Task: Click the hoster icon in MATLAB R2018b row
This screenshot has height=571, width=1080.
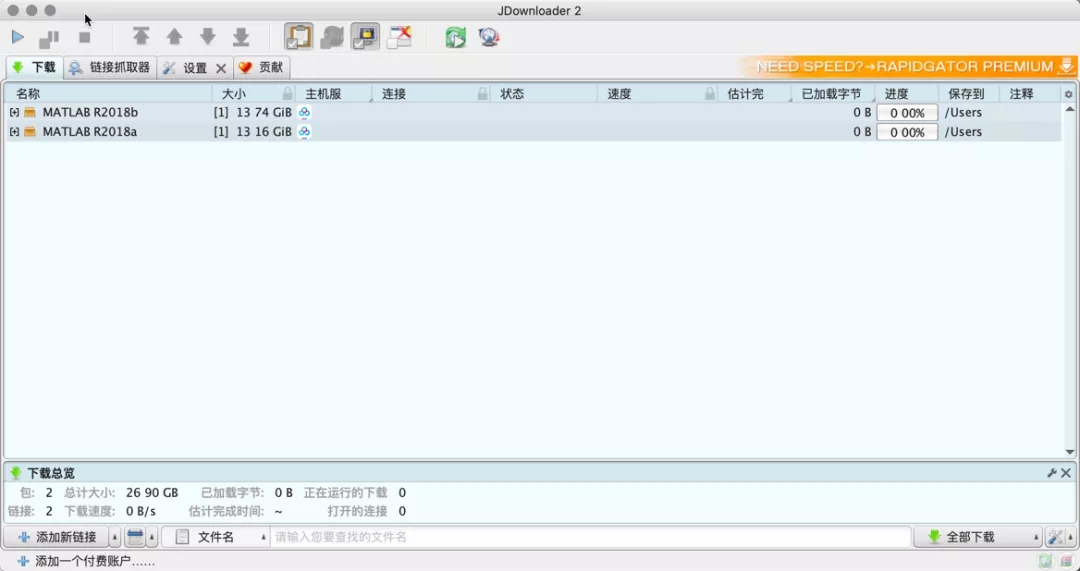Action: [304, 112]
